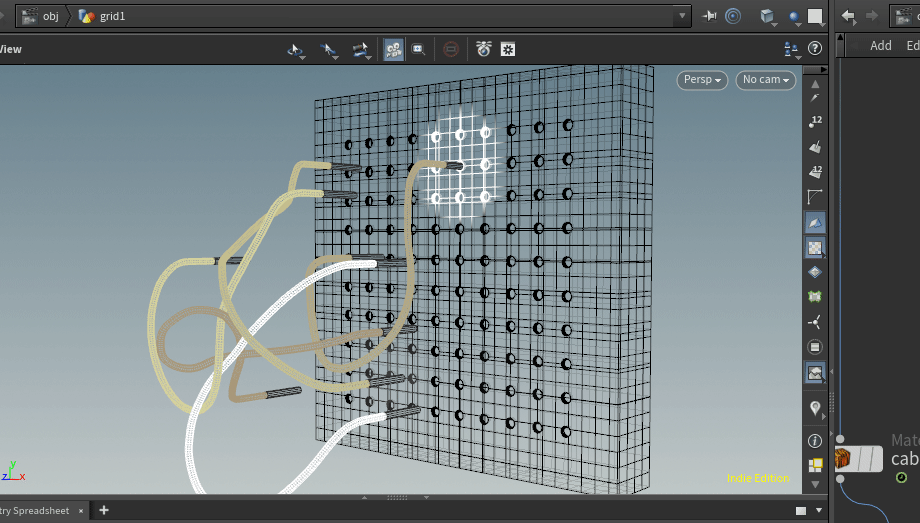Toggle the highlighted camera view tool

click(x=393, y=49)
